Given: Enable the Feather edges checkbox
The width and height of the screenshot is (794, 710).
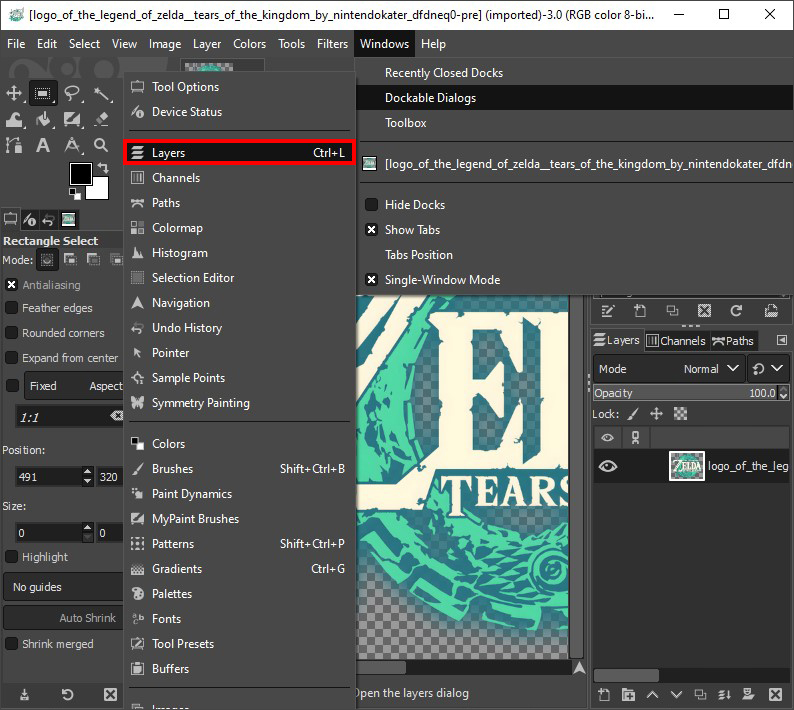Looking at the screenshot, I should 11,308.
